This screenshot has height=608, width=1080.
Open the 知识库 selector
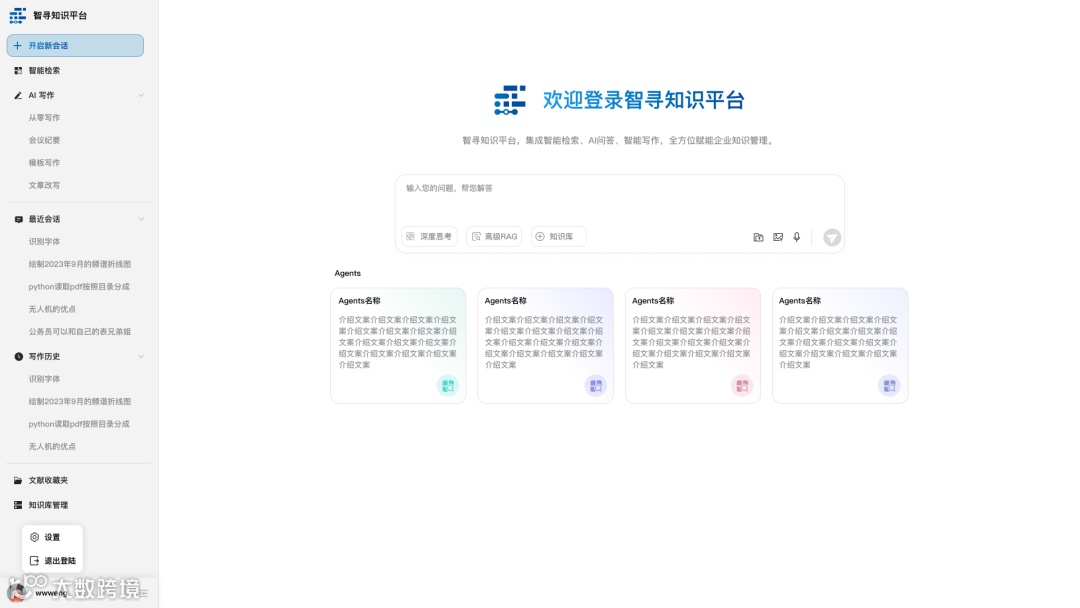[x=559, y=236]
